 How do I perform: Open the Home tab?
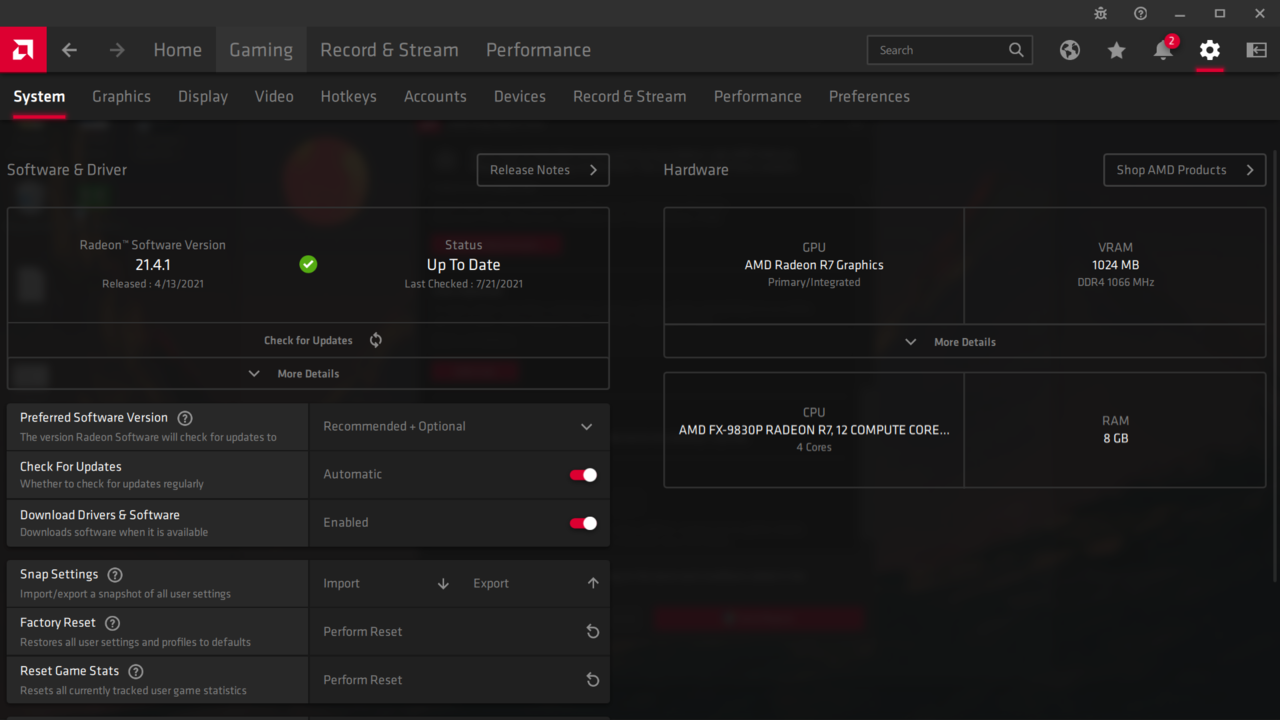point(177,50)
